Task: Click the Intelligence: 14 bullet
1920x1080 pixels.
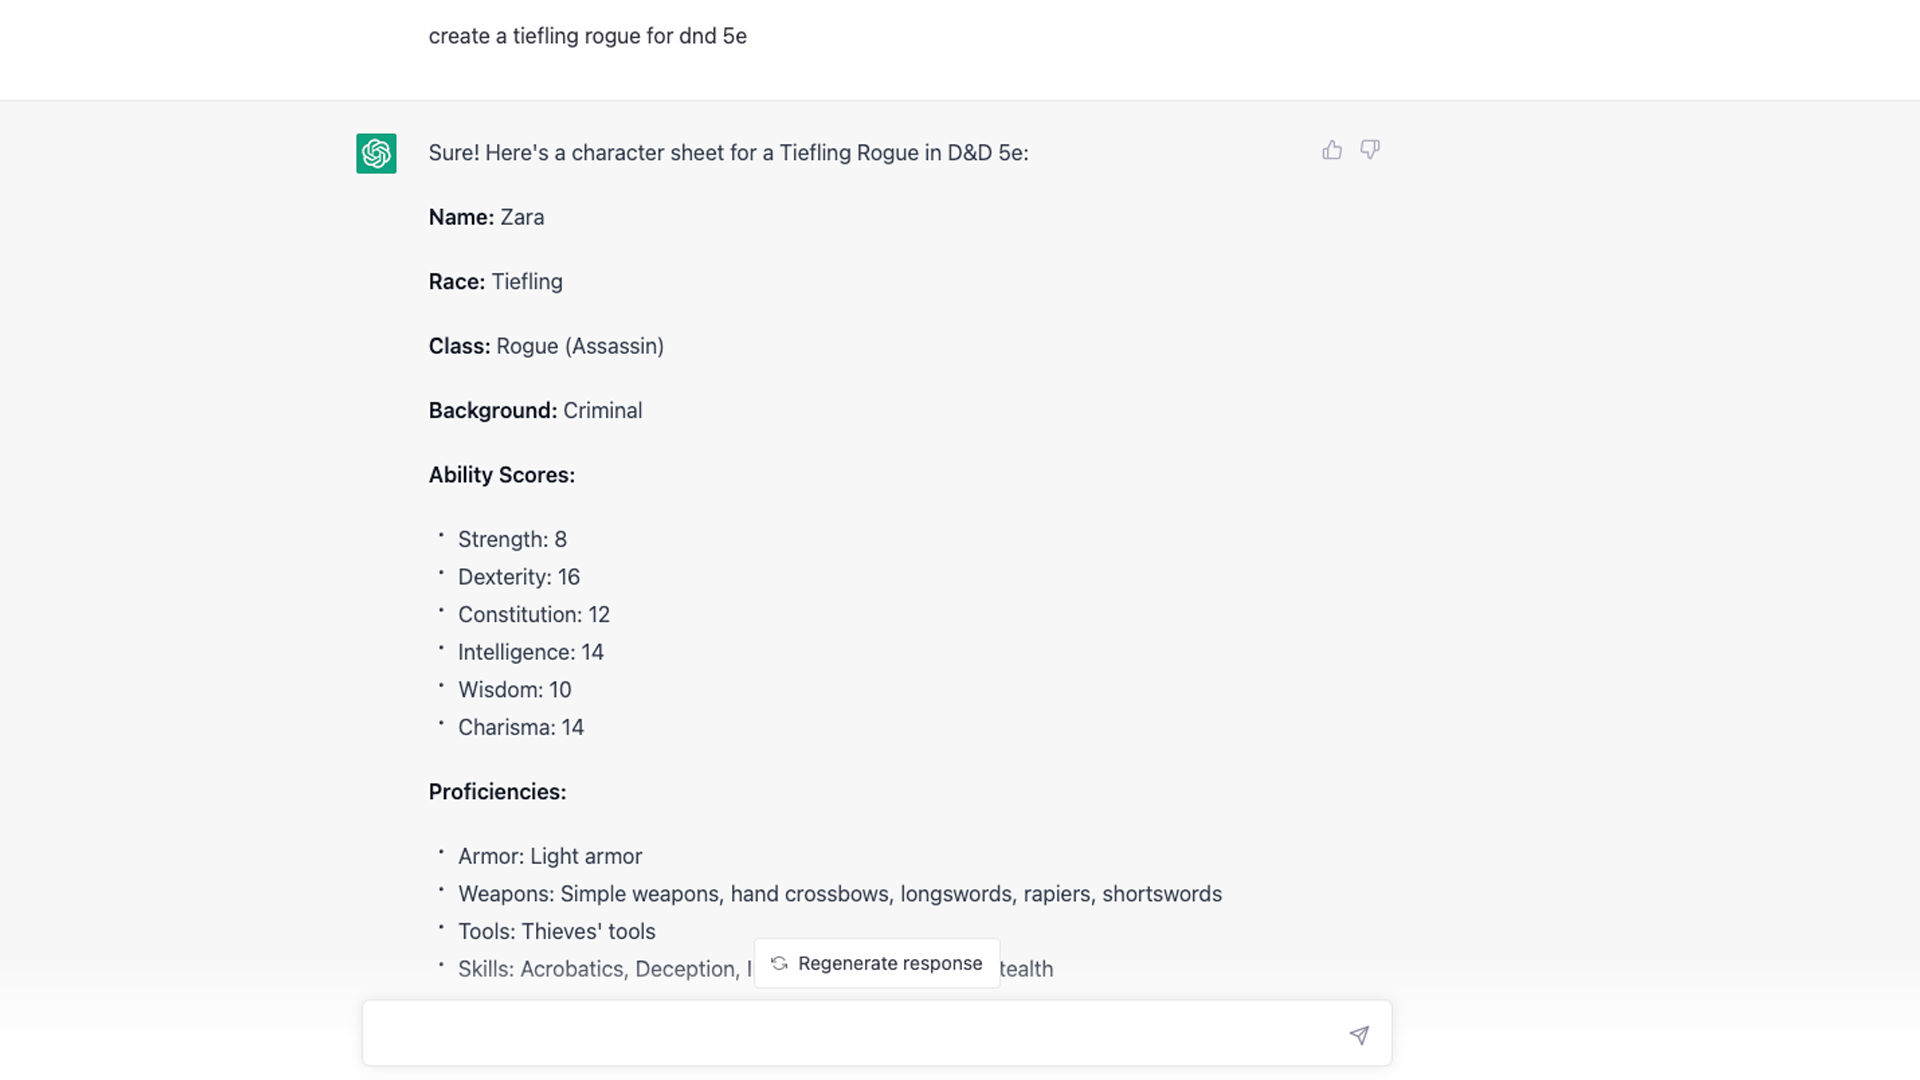Action: click(530, 652)
